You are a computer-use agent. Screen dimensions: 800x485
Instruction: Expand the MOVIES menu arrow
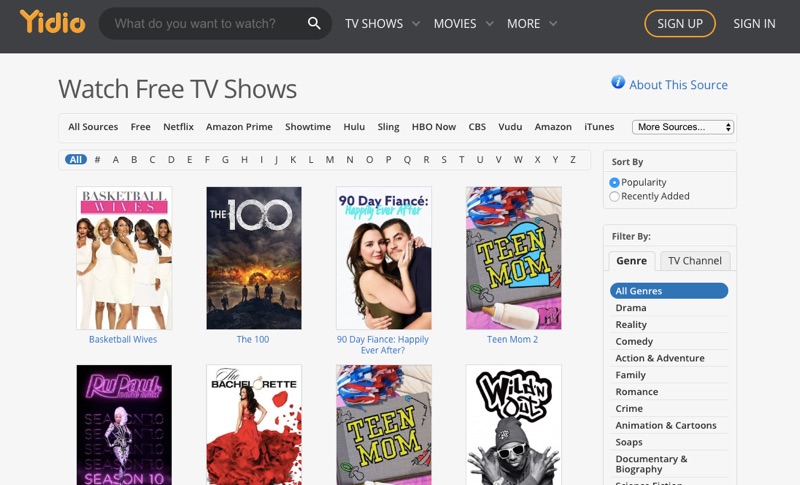coord(489,23)
